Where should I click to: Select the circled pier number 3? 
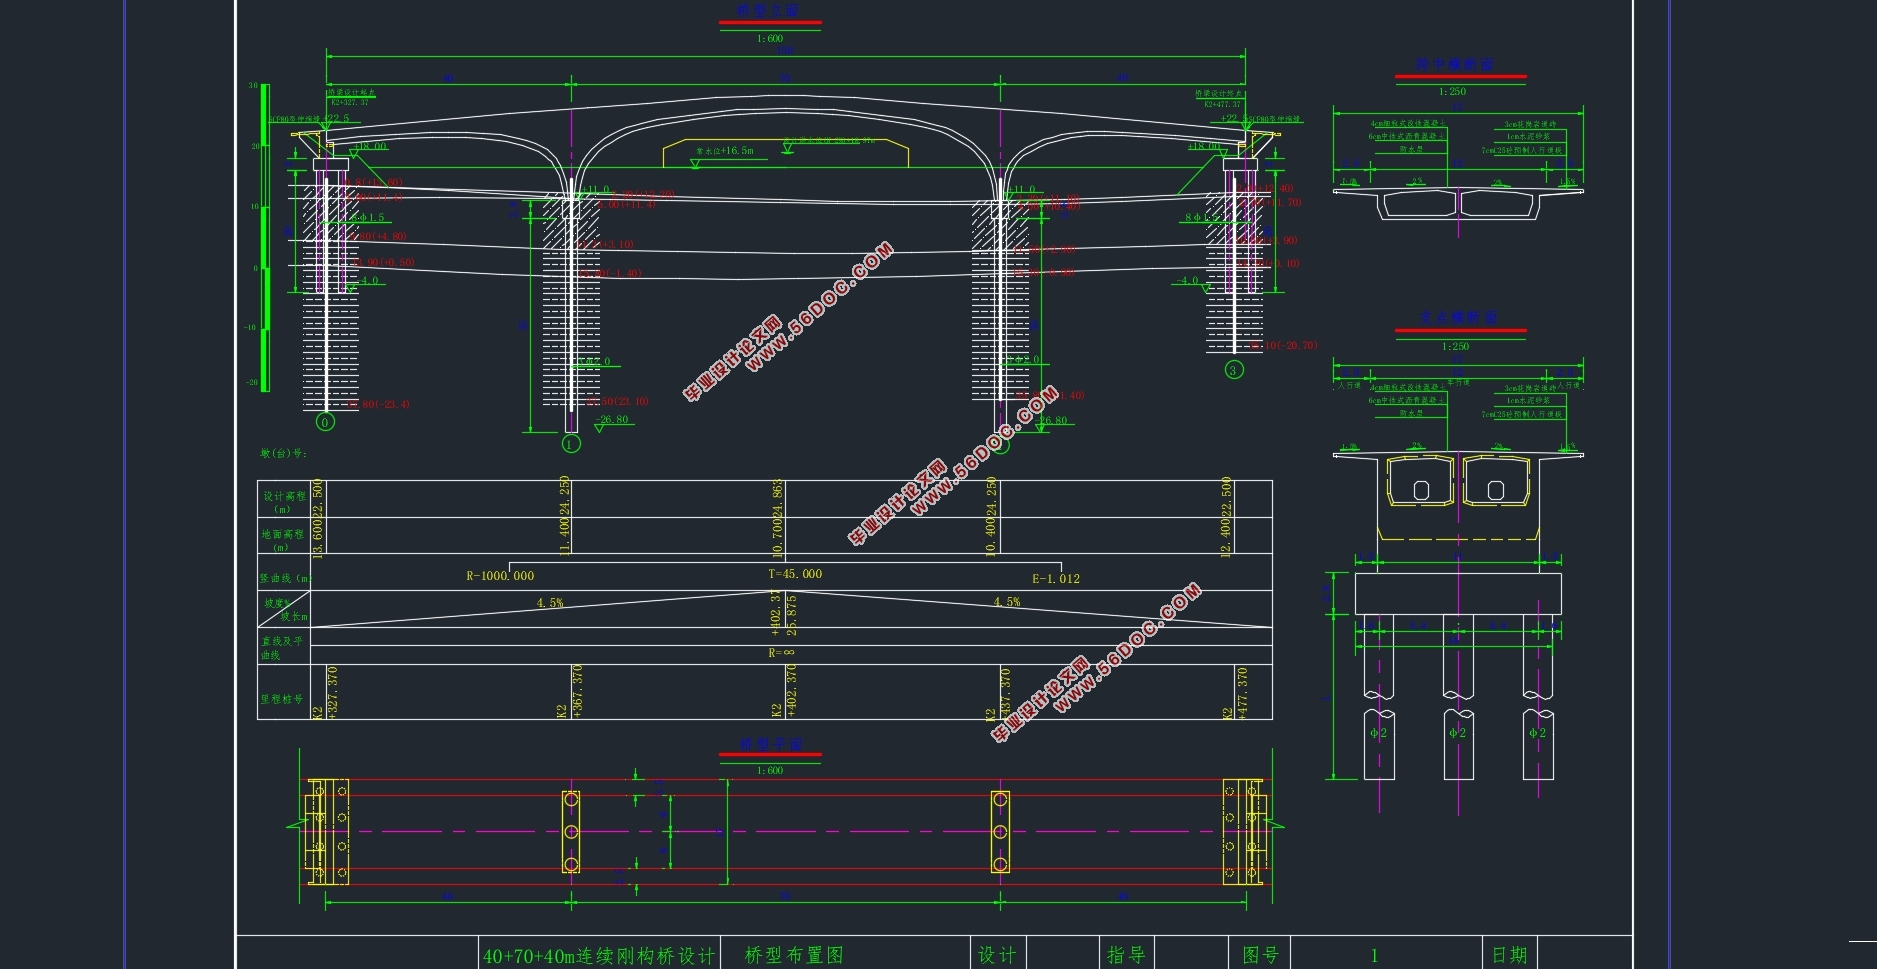tap(1234, 370)
